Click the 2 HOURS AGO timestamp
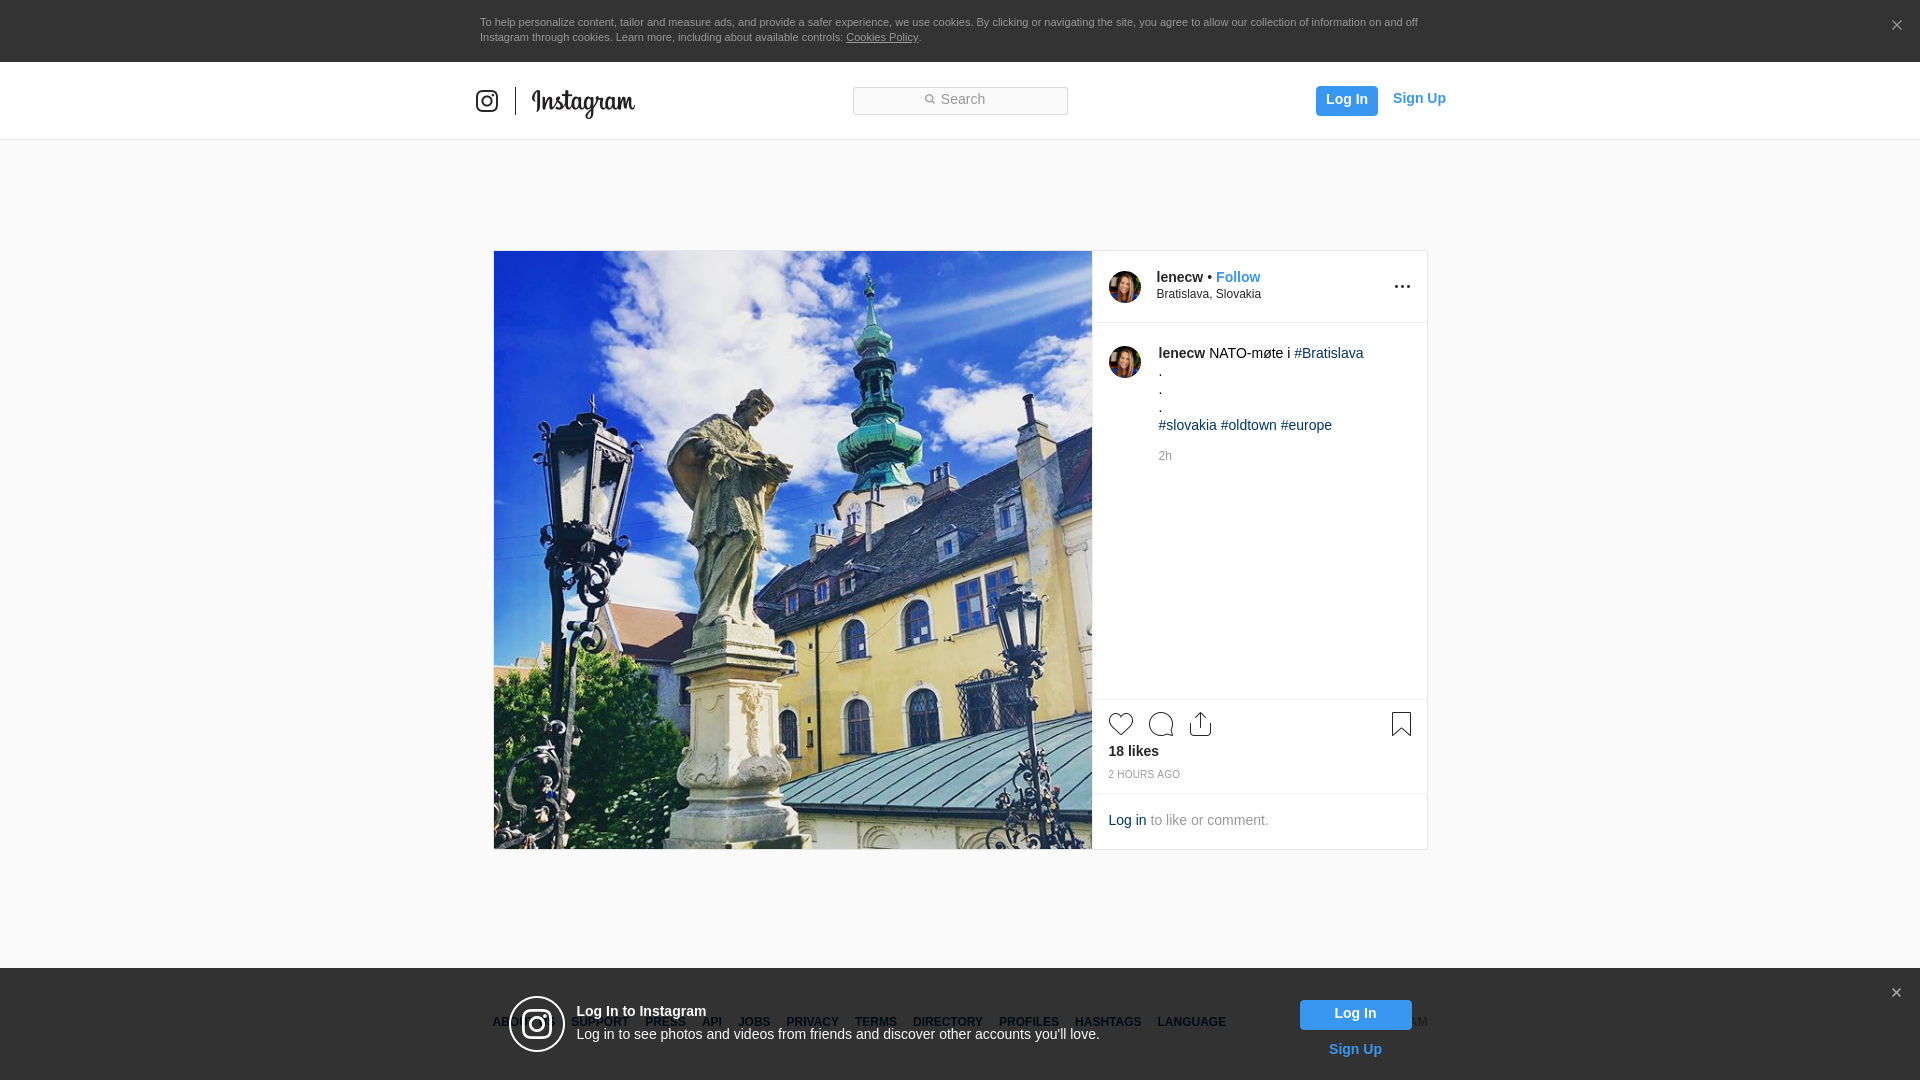The height and width of the screenshot is (1080, 1920). point(1144,775)
